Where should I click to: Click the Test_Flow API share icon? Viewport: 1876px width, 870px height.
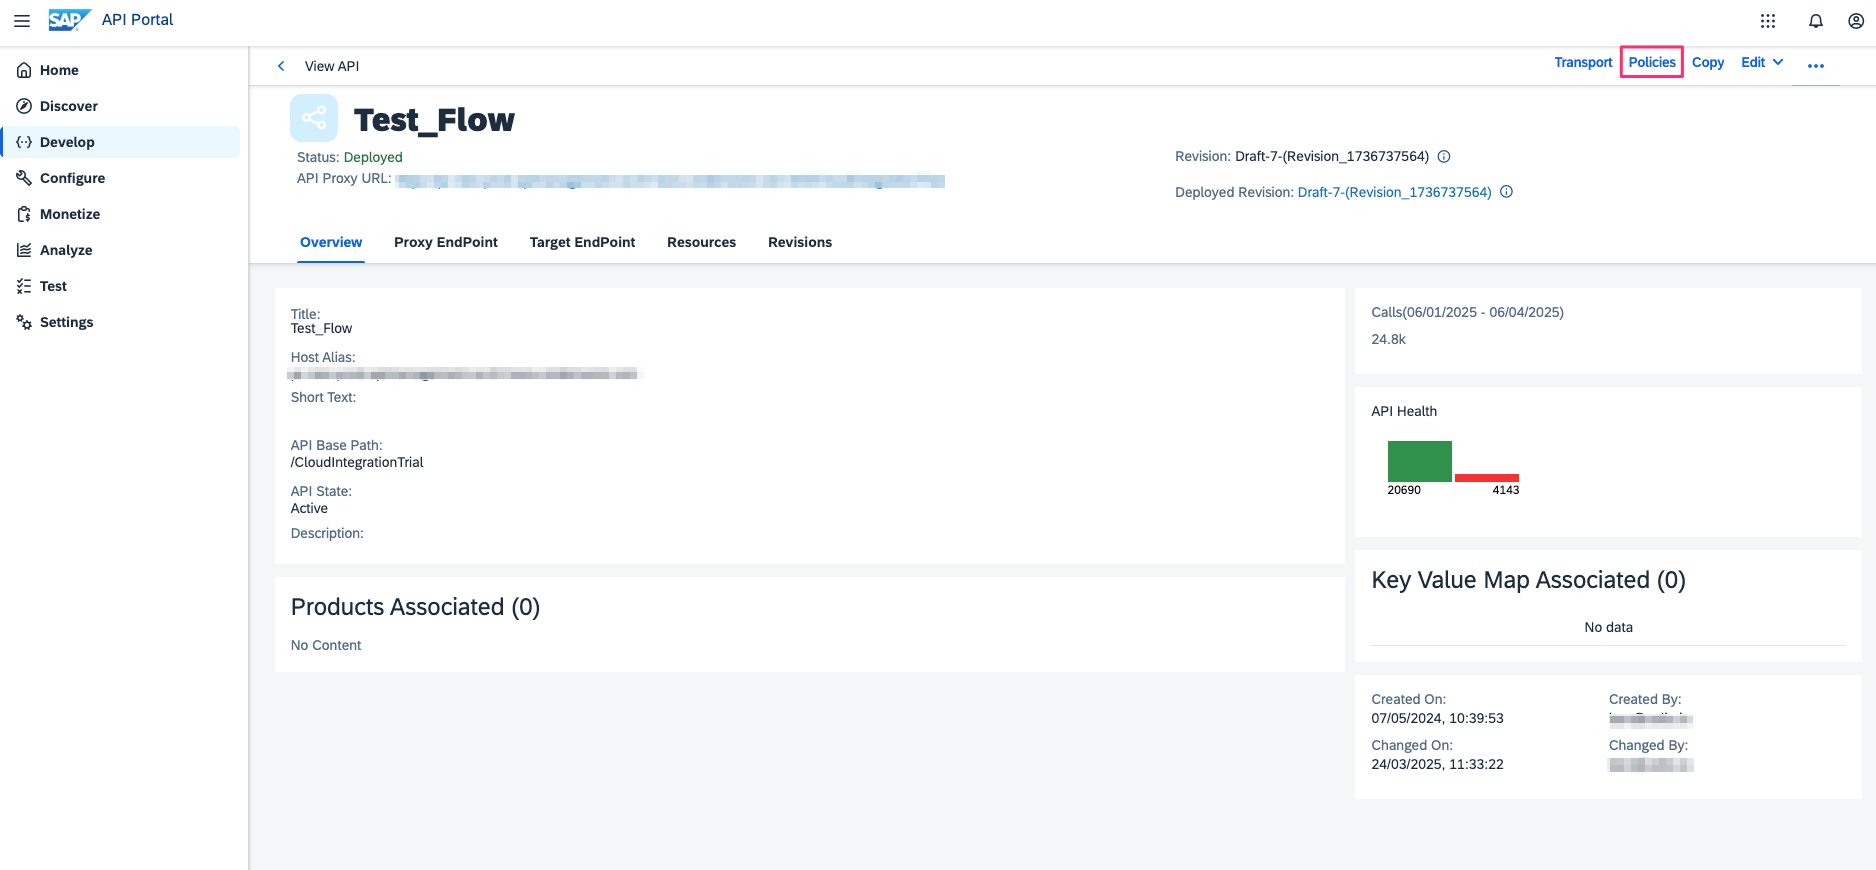coord(314,118)
